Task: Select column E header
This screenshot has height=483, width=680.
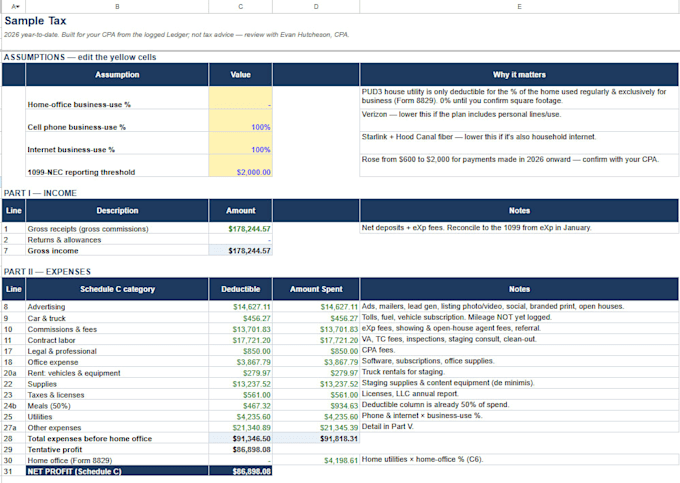Action: coord(519,7)
